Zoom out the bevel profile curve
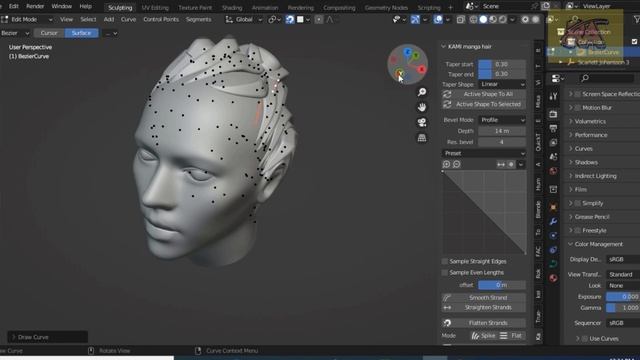This screenshot has width=640, height=360. point(456,164)
